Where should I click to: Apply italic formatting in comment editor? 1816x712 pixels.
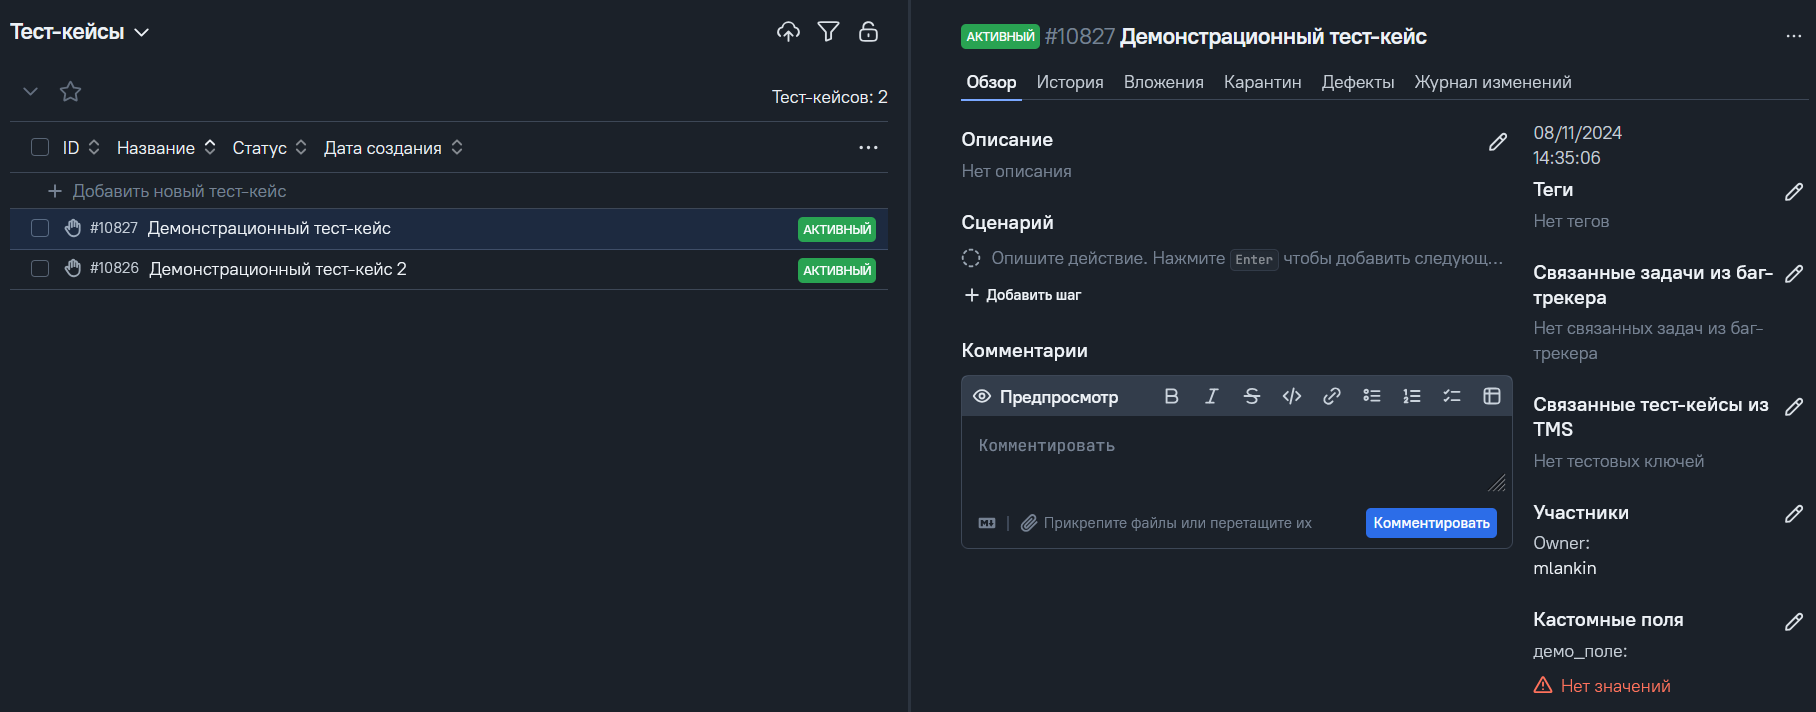[x=1211, y=396]
